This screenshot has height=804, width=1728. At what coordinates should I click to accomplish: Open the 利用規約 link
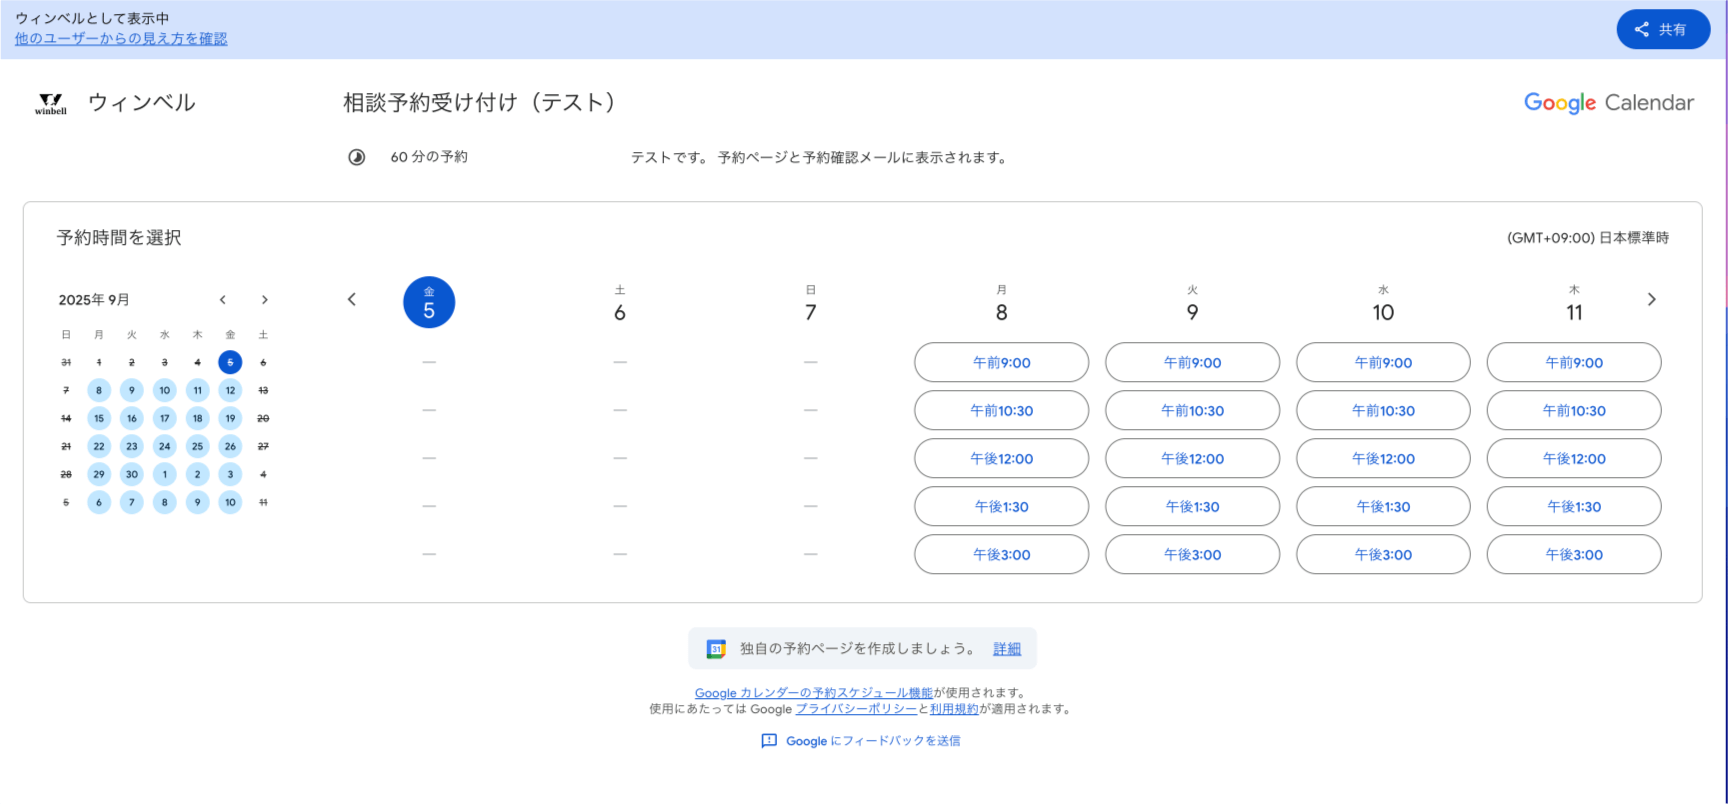(x=954, y=709)
